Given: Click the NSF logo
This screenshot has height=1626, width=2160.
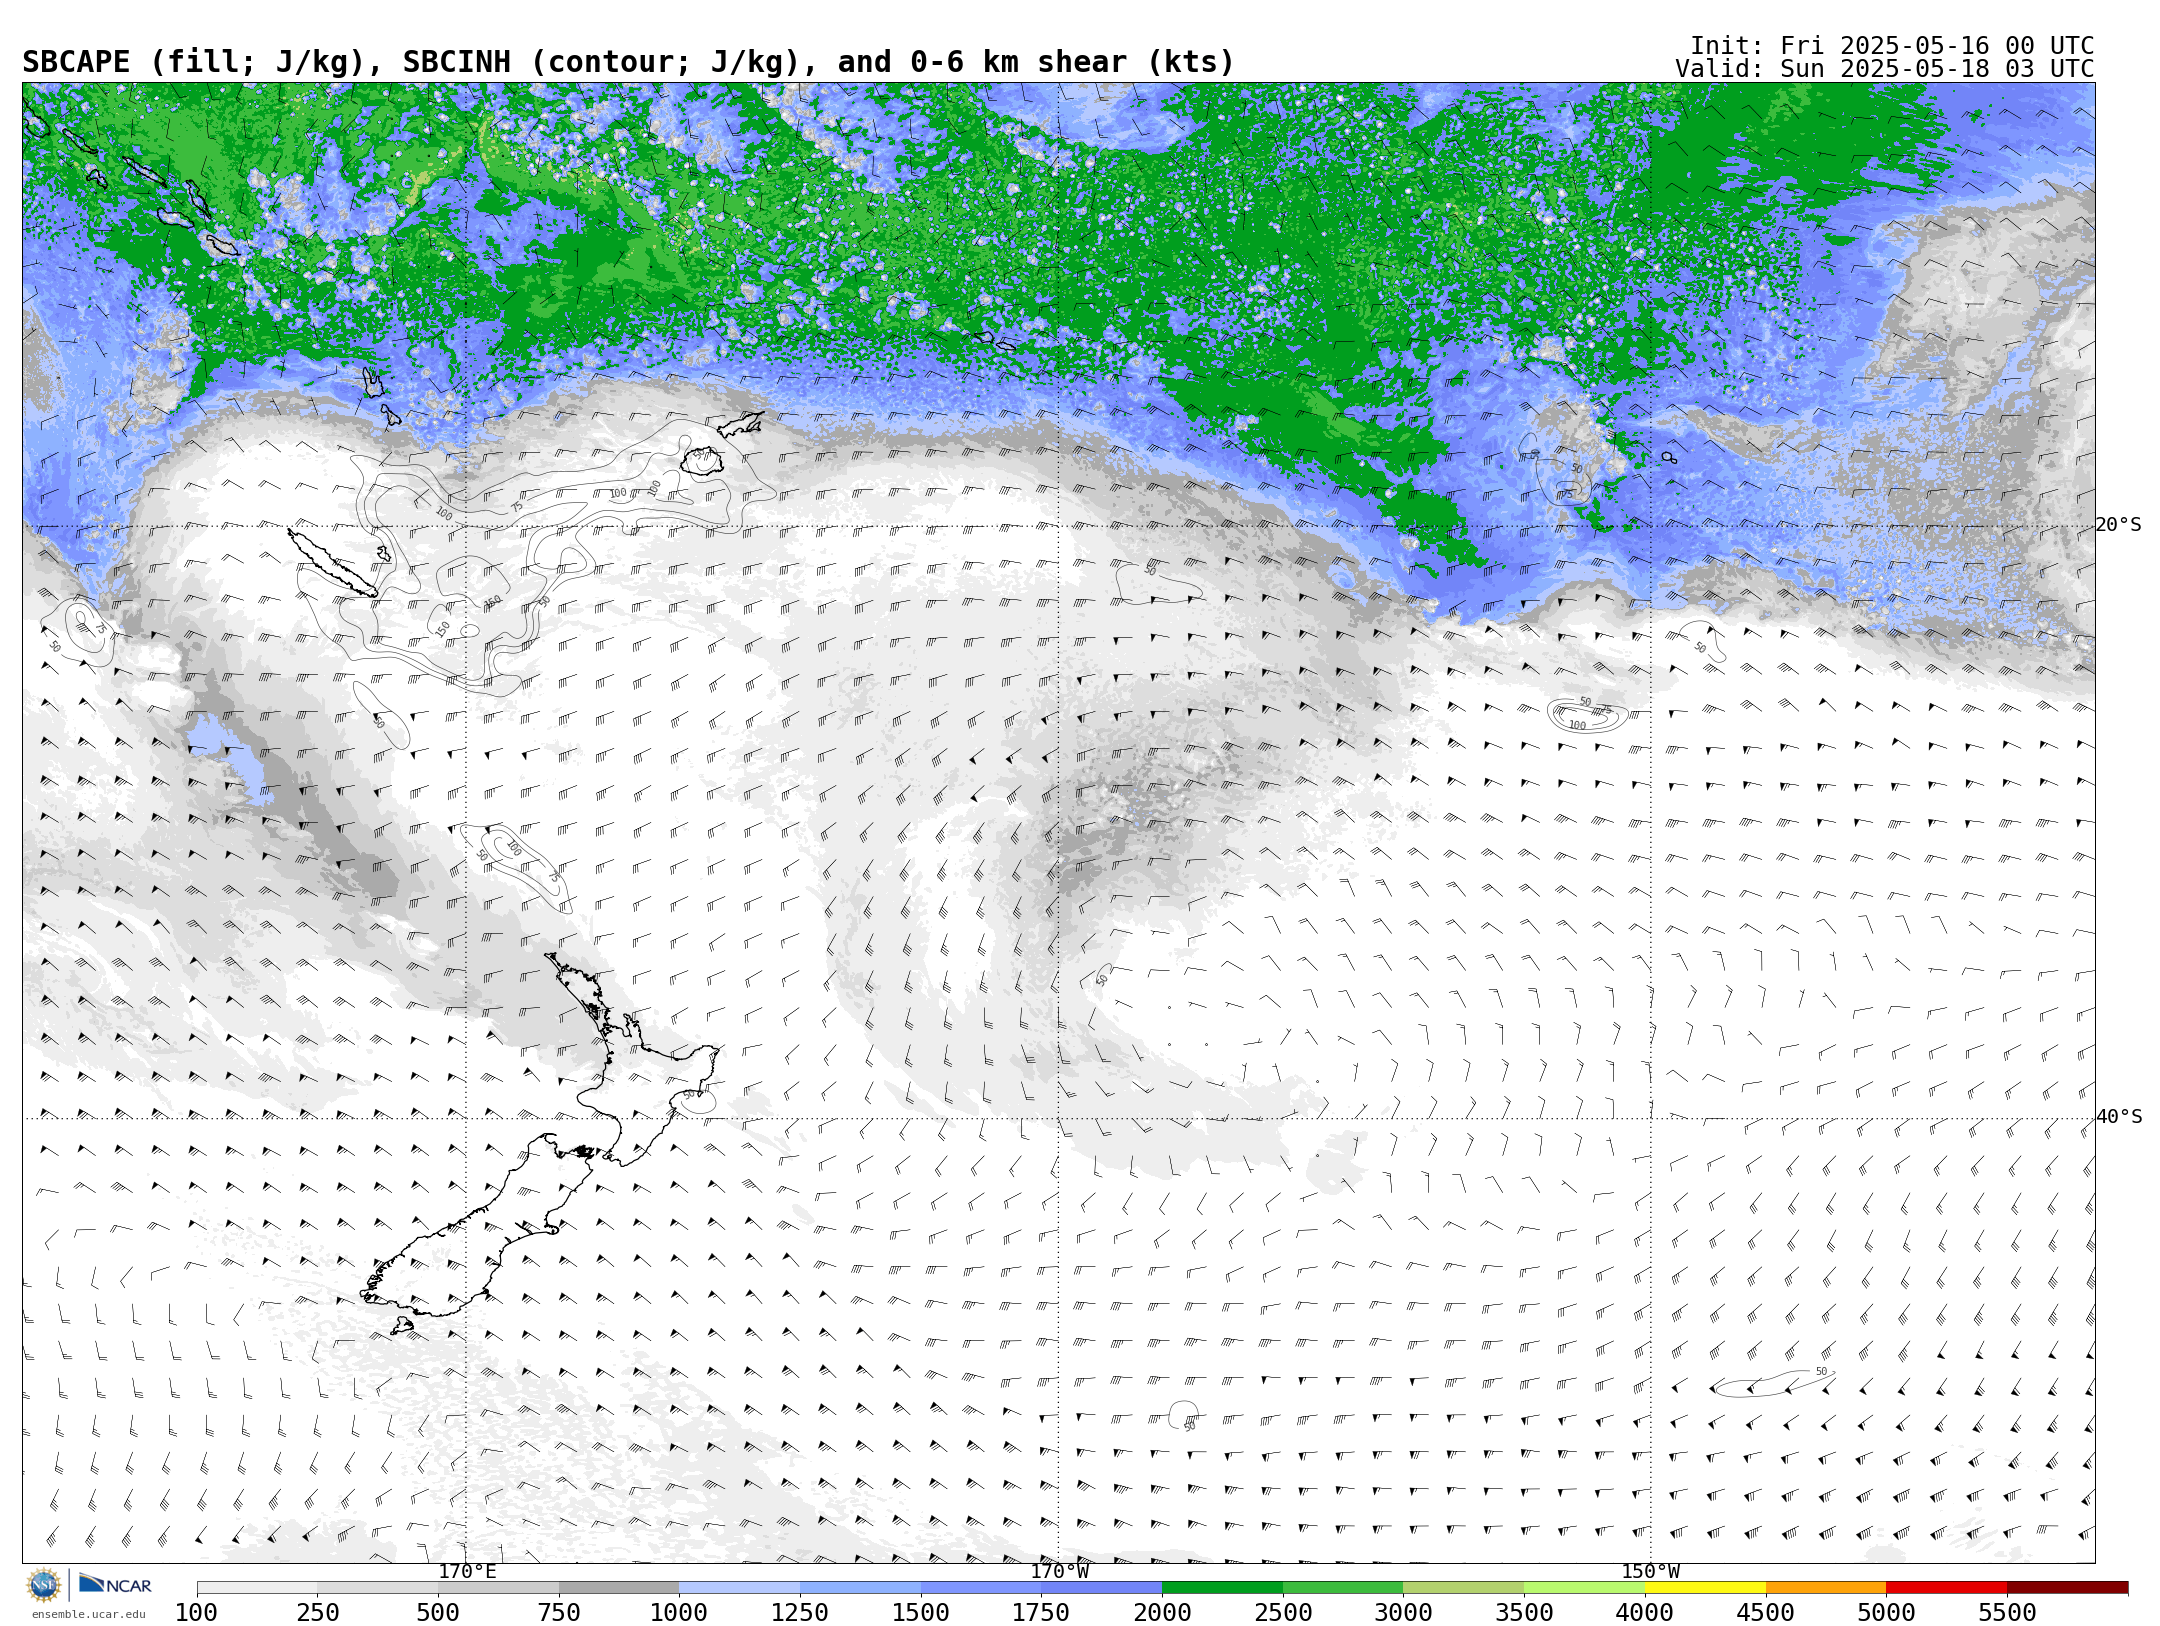Looking at the screenshot, I should 45,1585.
